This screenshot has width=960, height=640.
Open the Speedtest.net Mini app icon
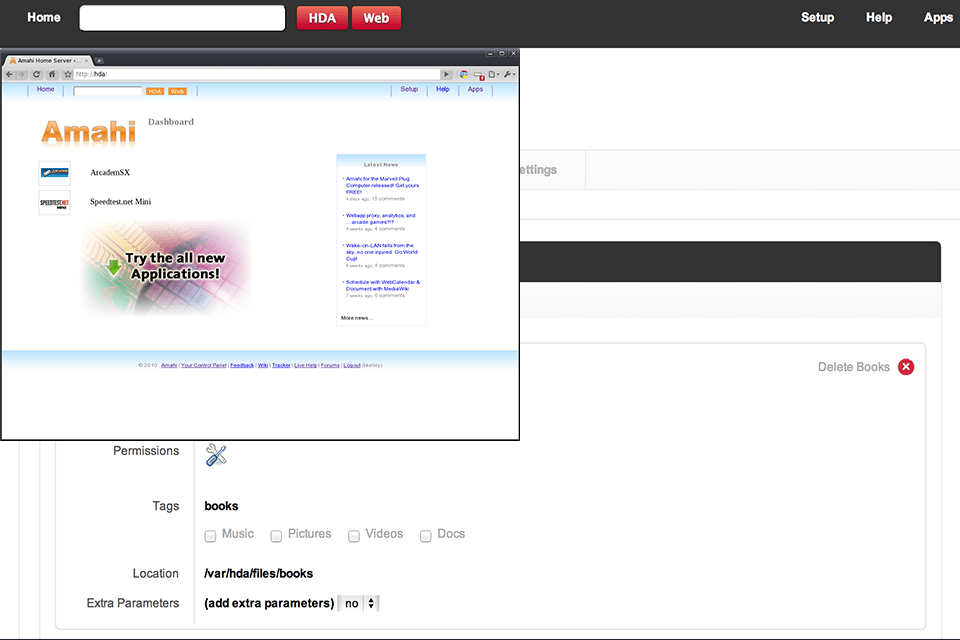[x=55, y=202]
